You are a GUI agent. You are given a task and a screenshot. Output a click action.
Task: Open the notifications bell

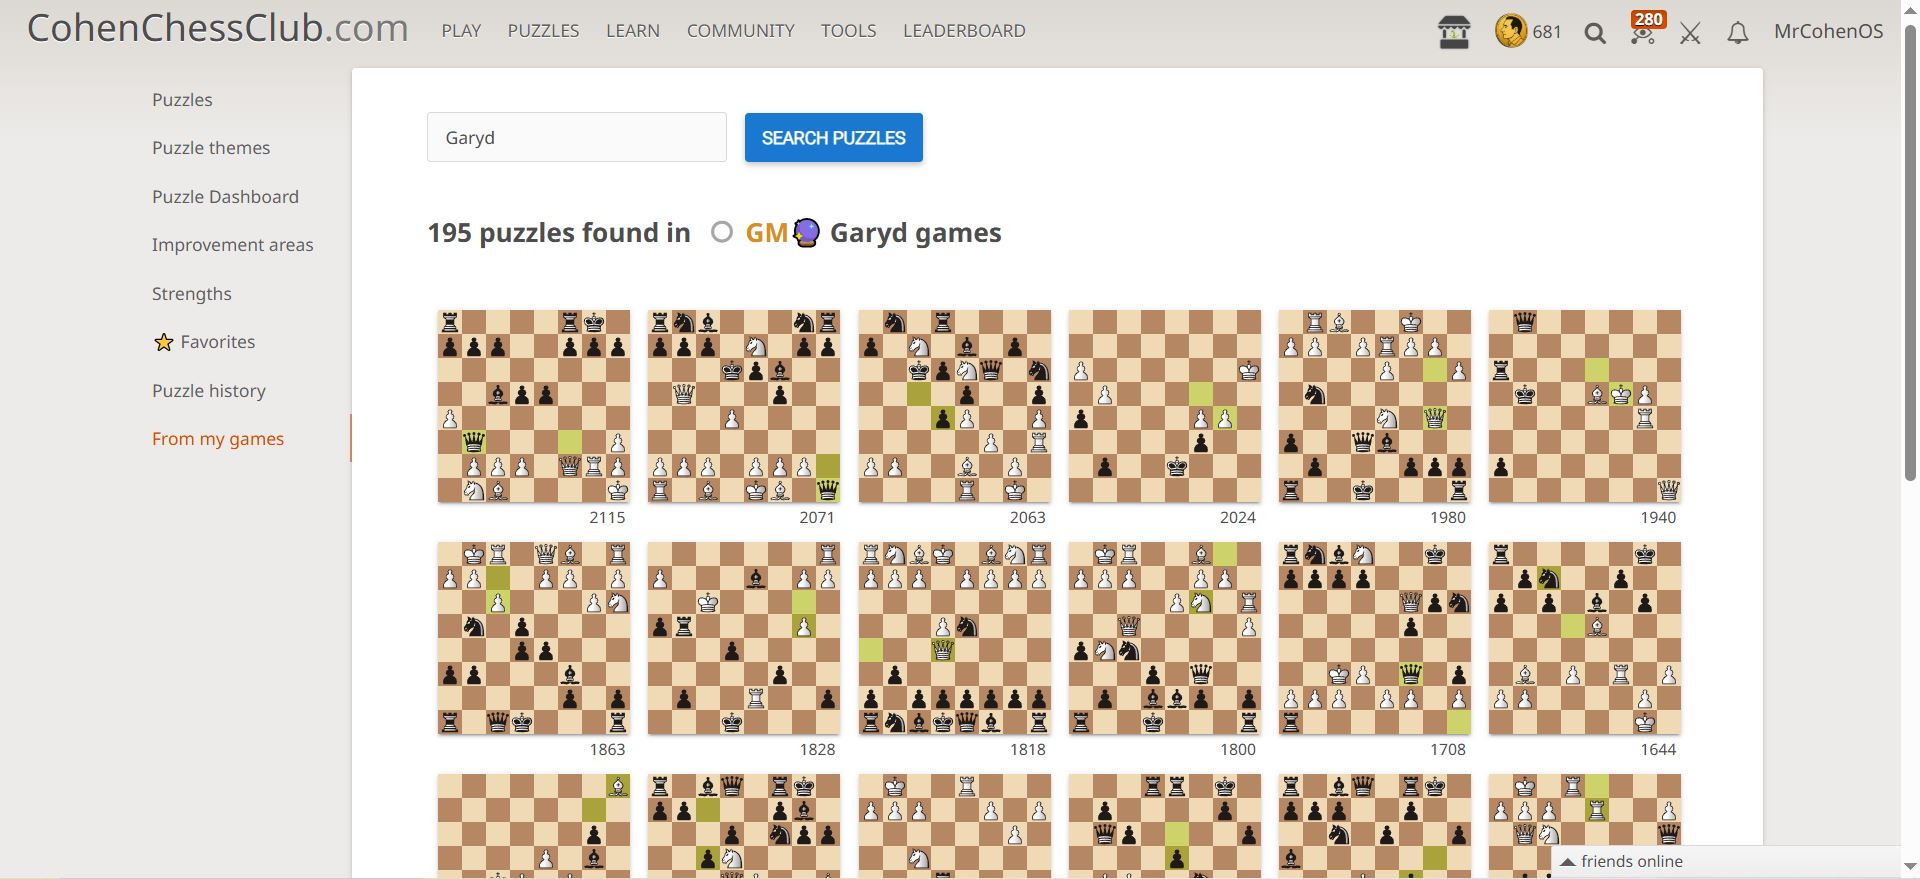(1738, 33)
